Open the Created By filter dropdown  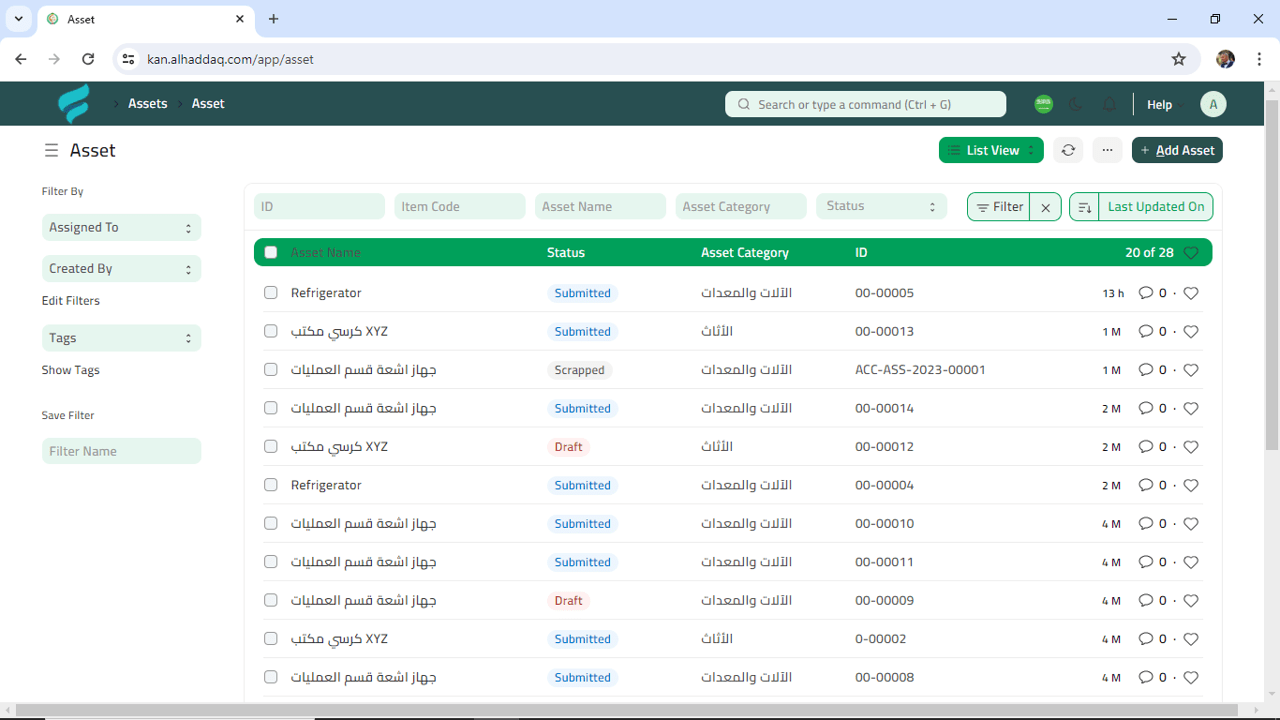pos(121,269)
